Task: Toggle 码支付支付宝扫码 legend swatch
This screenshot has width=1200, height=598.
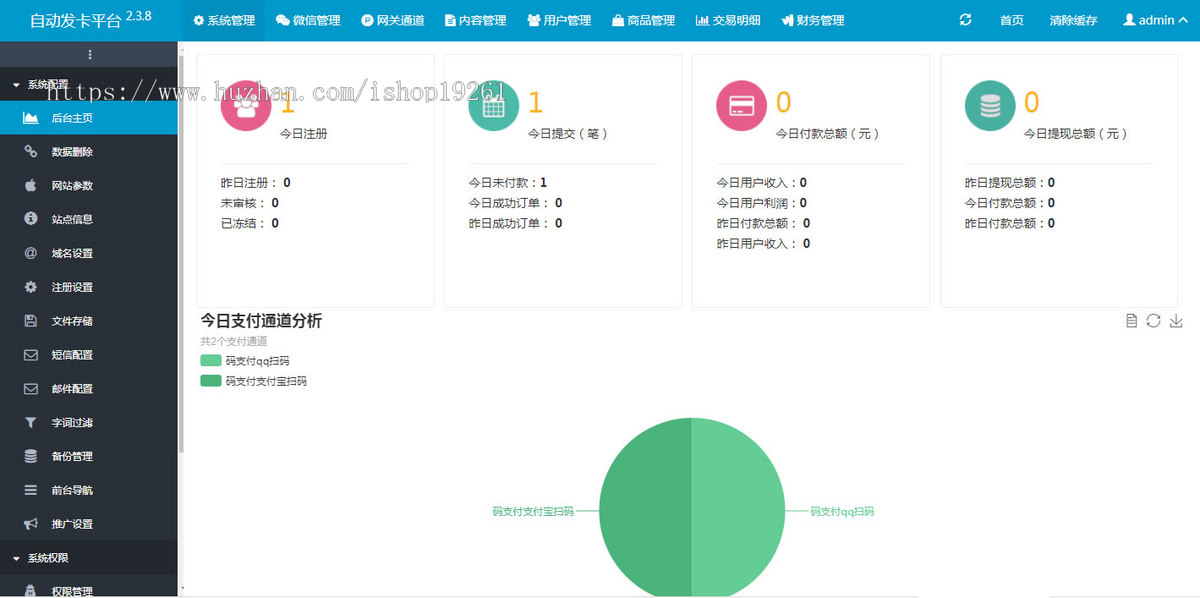Action: (x=210, y=381)
